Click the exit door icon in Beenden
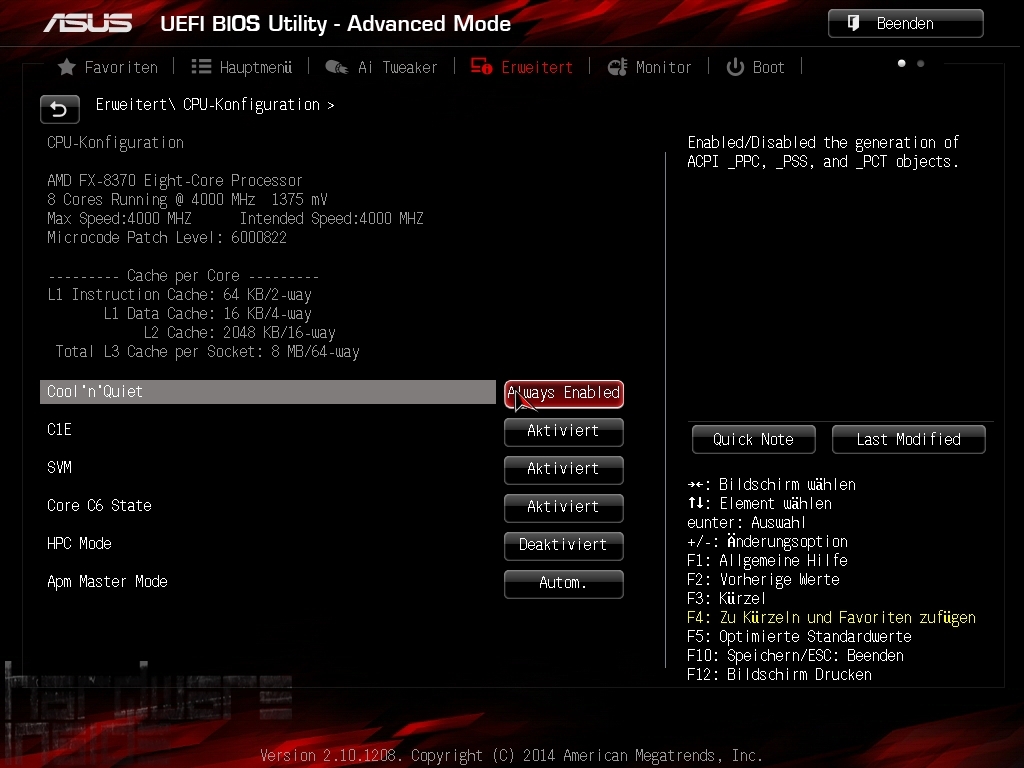This screenshot has height=768, width=1024. click(x=853, y=24)
